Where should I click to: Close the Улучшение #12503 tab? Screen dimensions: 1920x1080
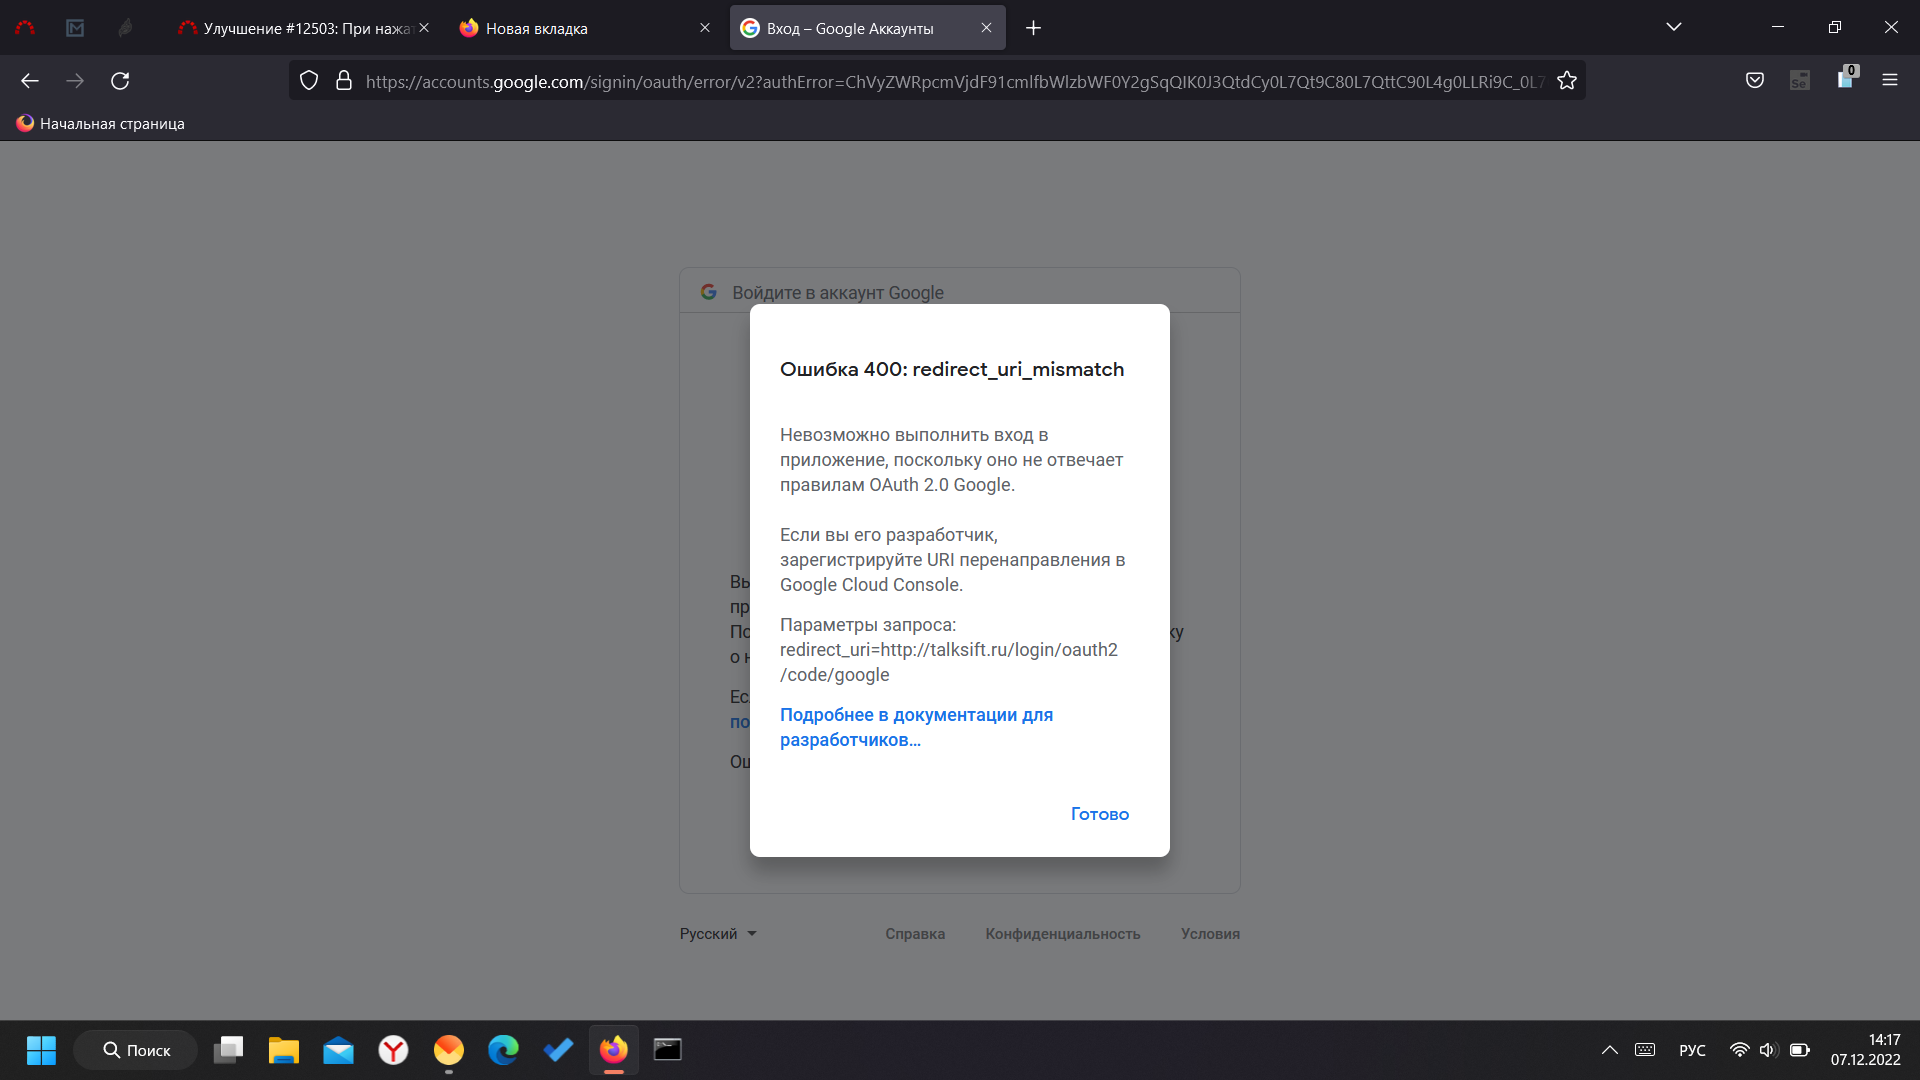[x=424, y=28]
